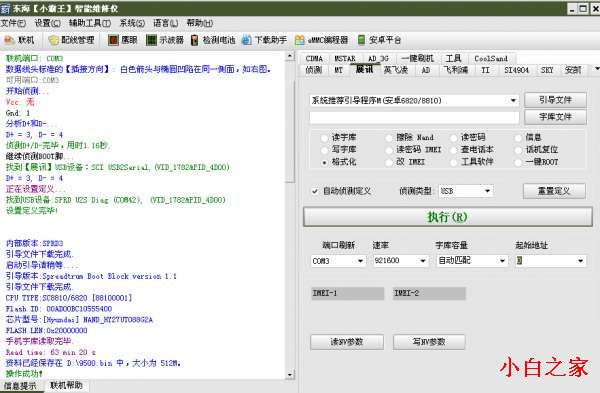Click the tab-row overflow arrow beside 安凯
Viewport: 600px width, 393px height.
tap(597, 69)
